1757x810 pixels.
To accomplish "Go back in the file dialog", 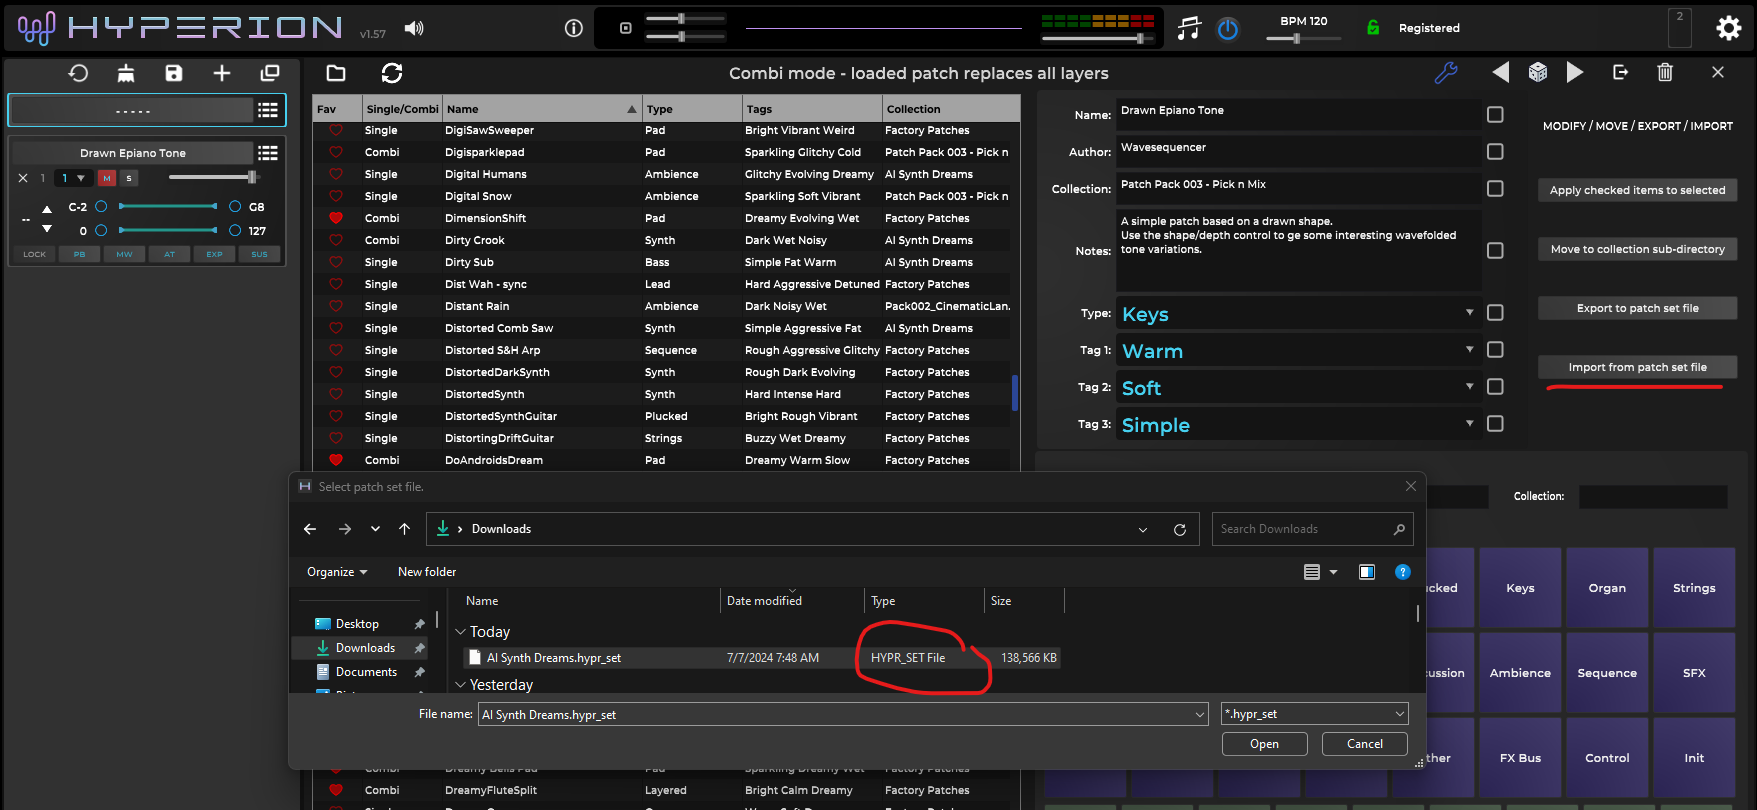I will (x=310, y=529).
